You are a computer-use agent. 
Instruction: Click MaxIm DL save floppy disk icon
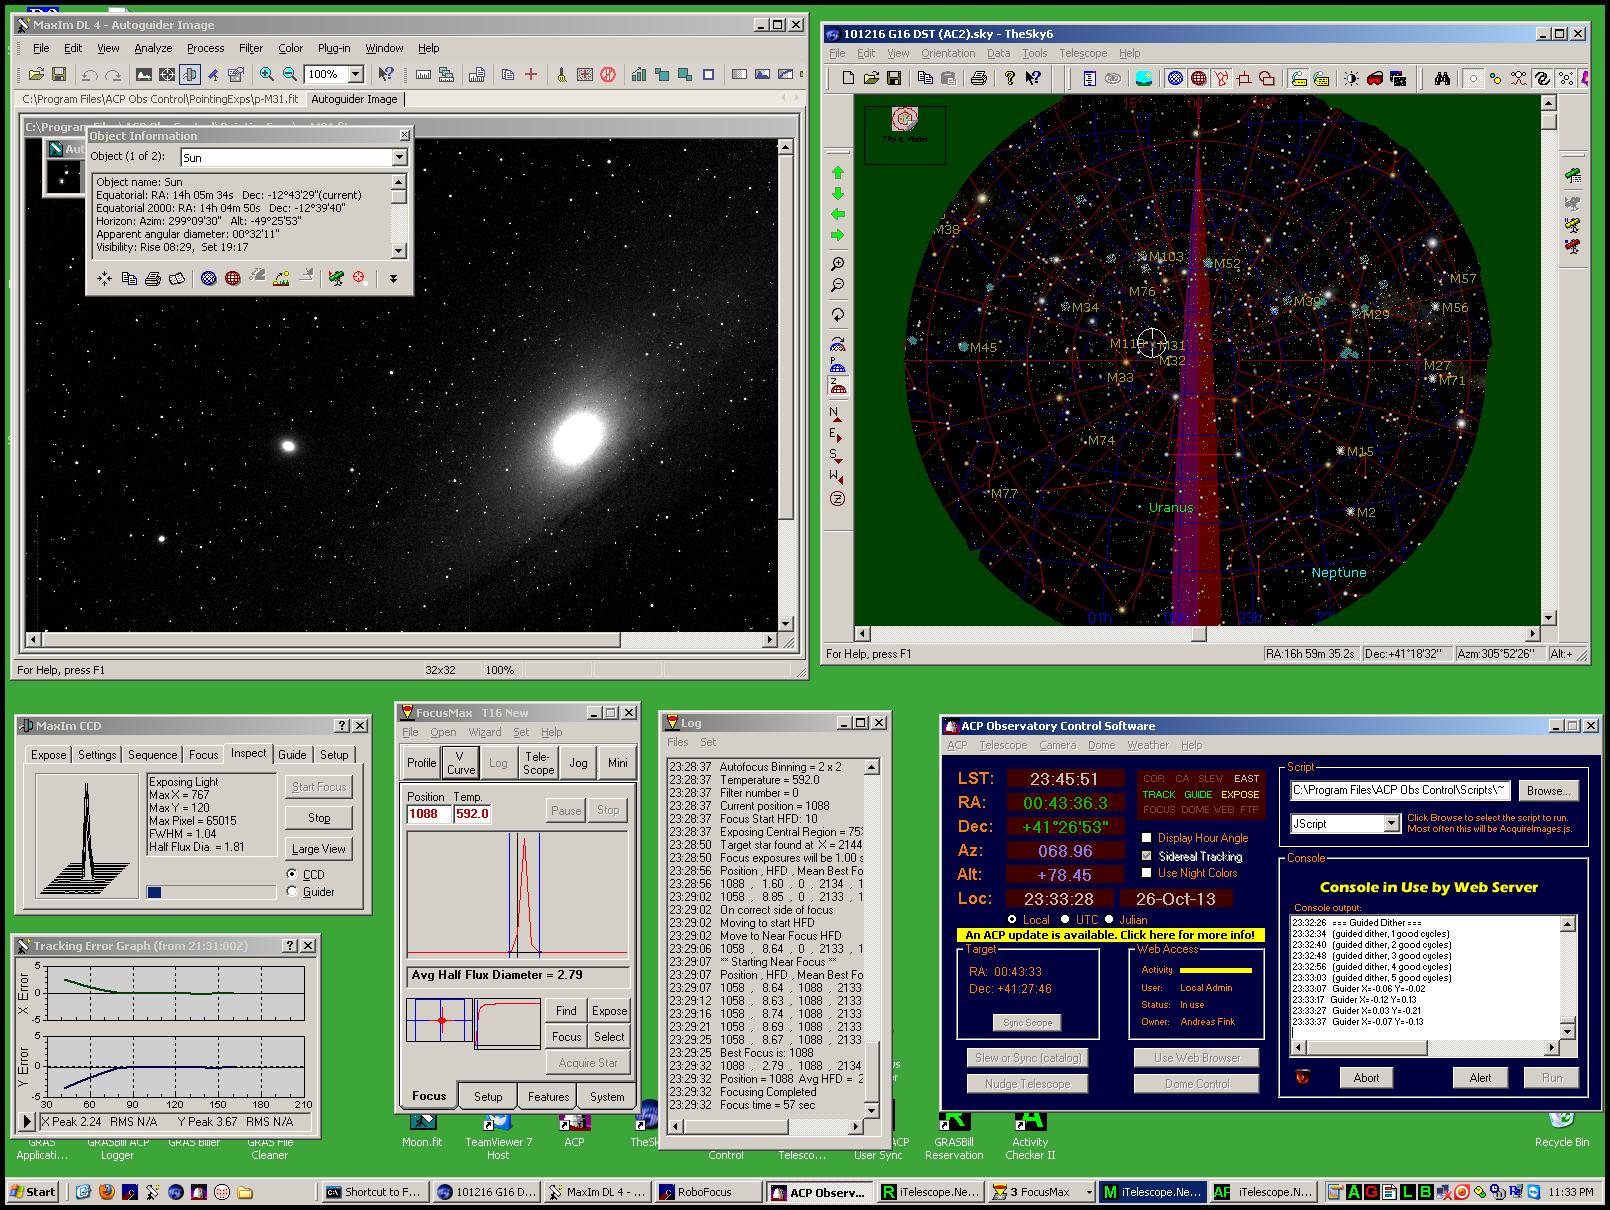(x=59, y=74)
